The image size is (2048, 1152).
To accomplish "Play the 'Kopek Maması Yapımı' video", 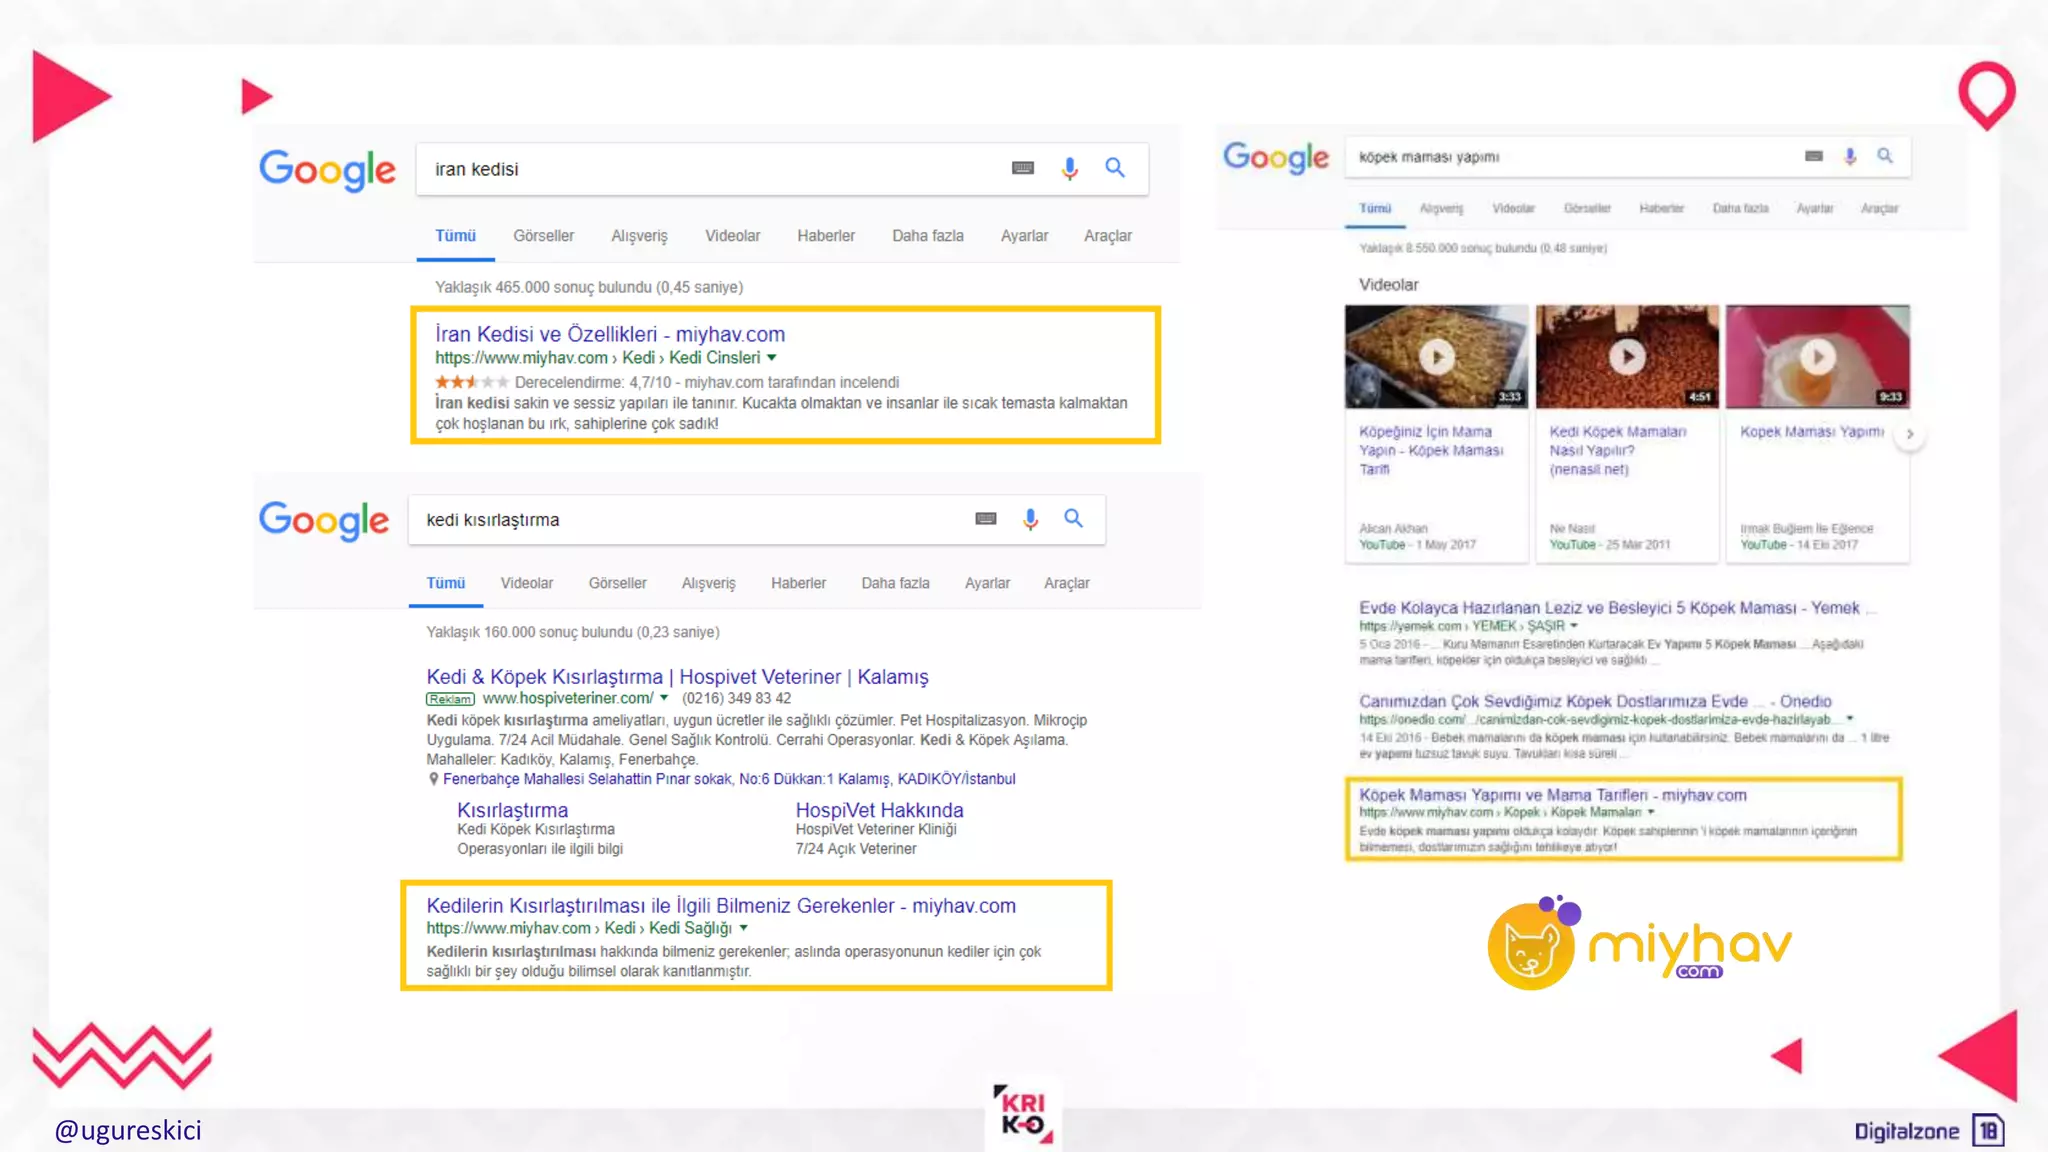I will 1817,357.
